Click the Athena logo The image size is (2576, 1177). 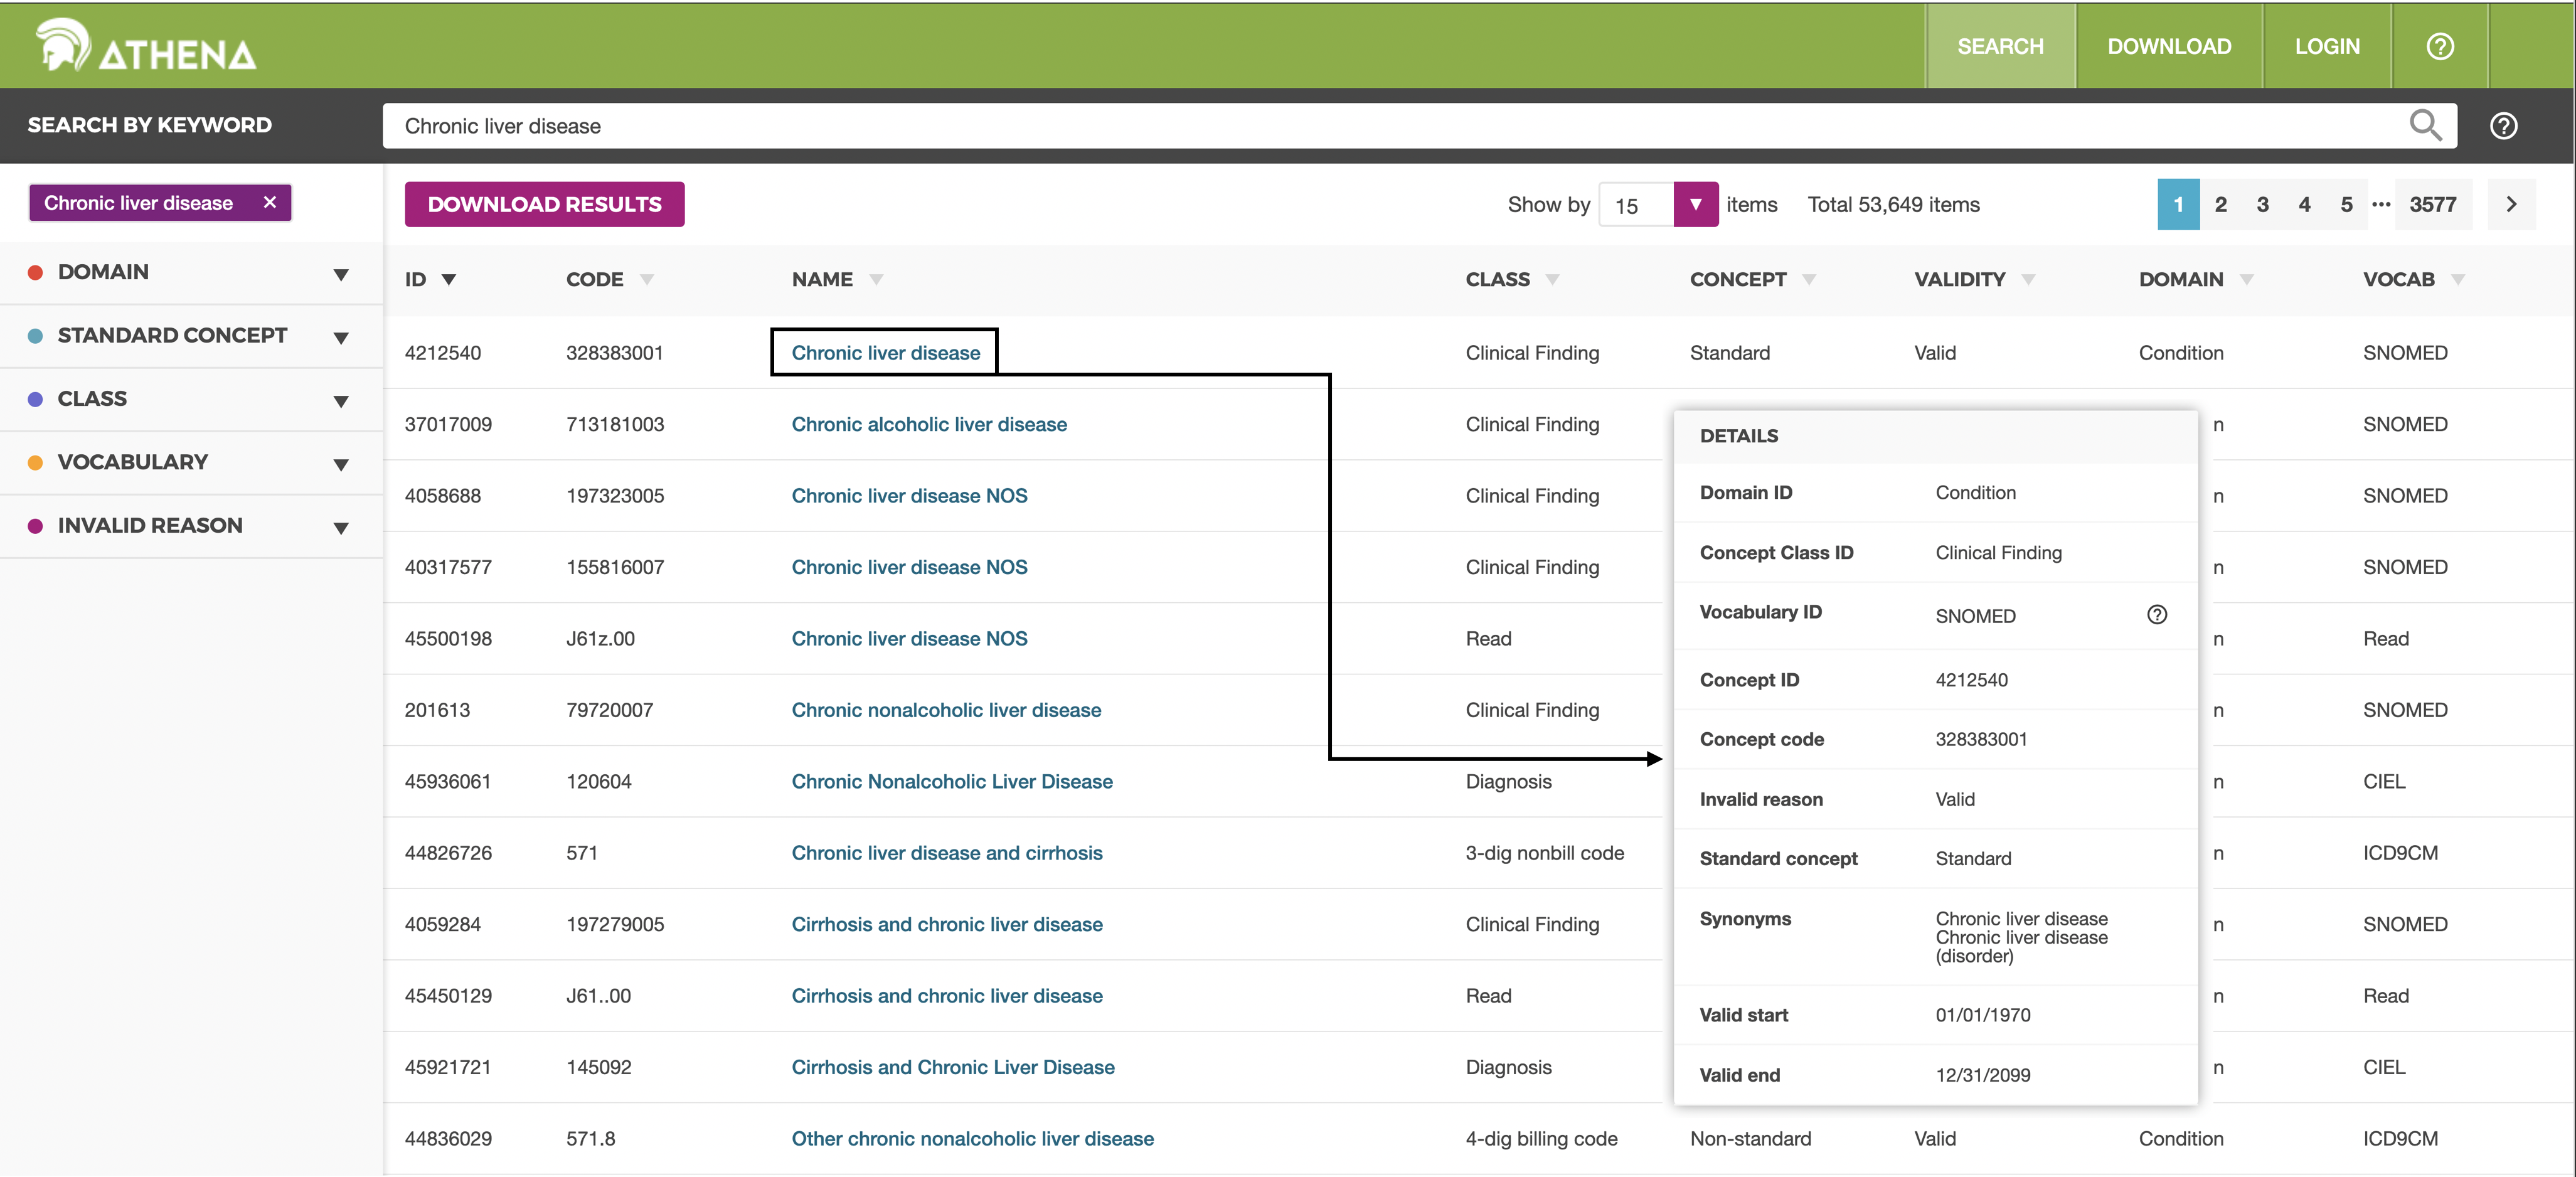(146, 46)
